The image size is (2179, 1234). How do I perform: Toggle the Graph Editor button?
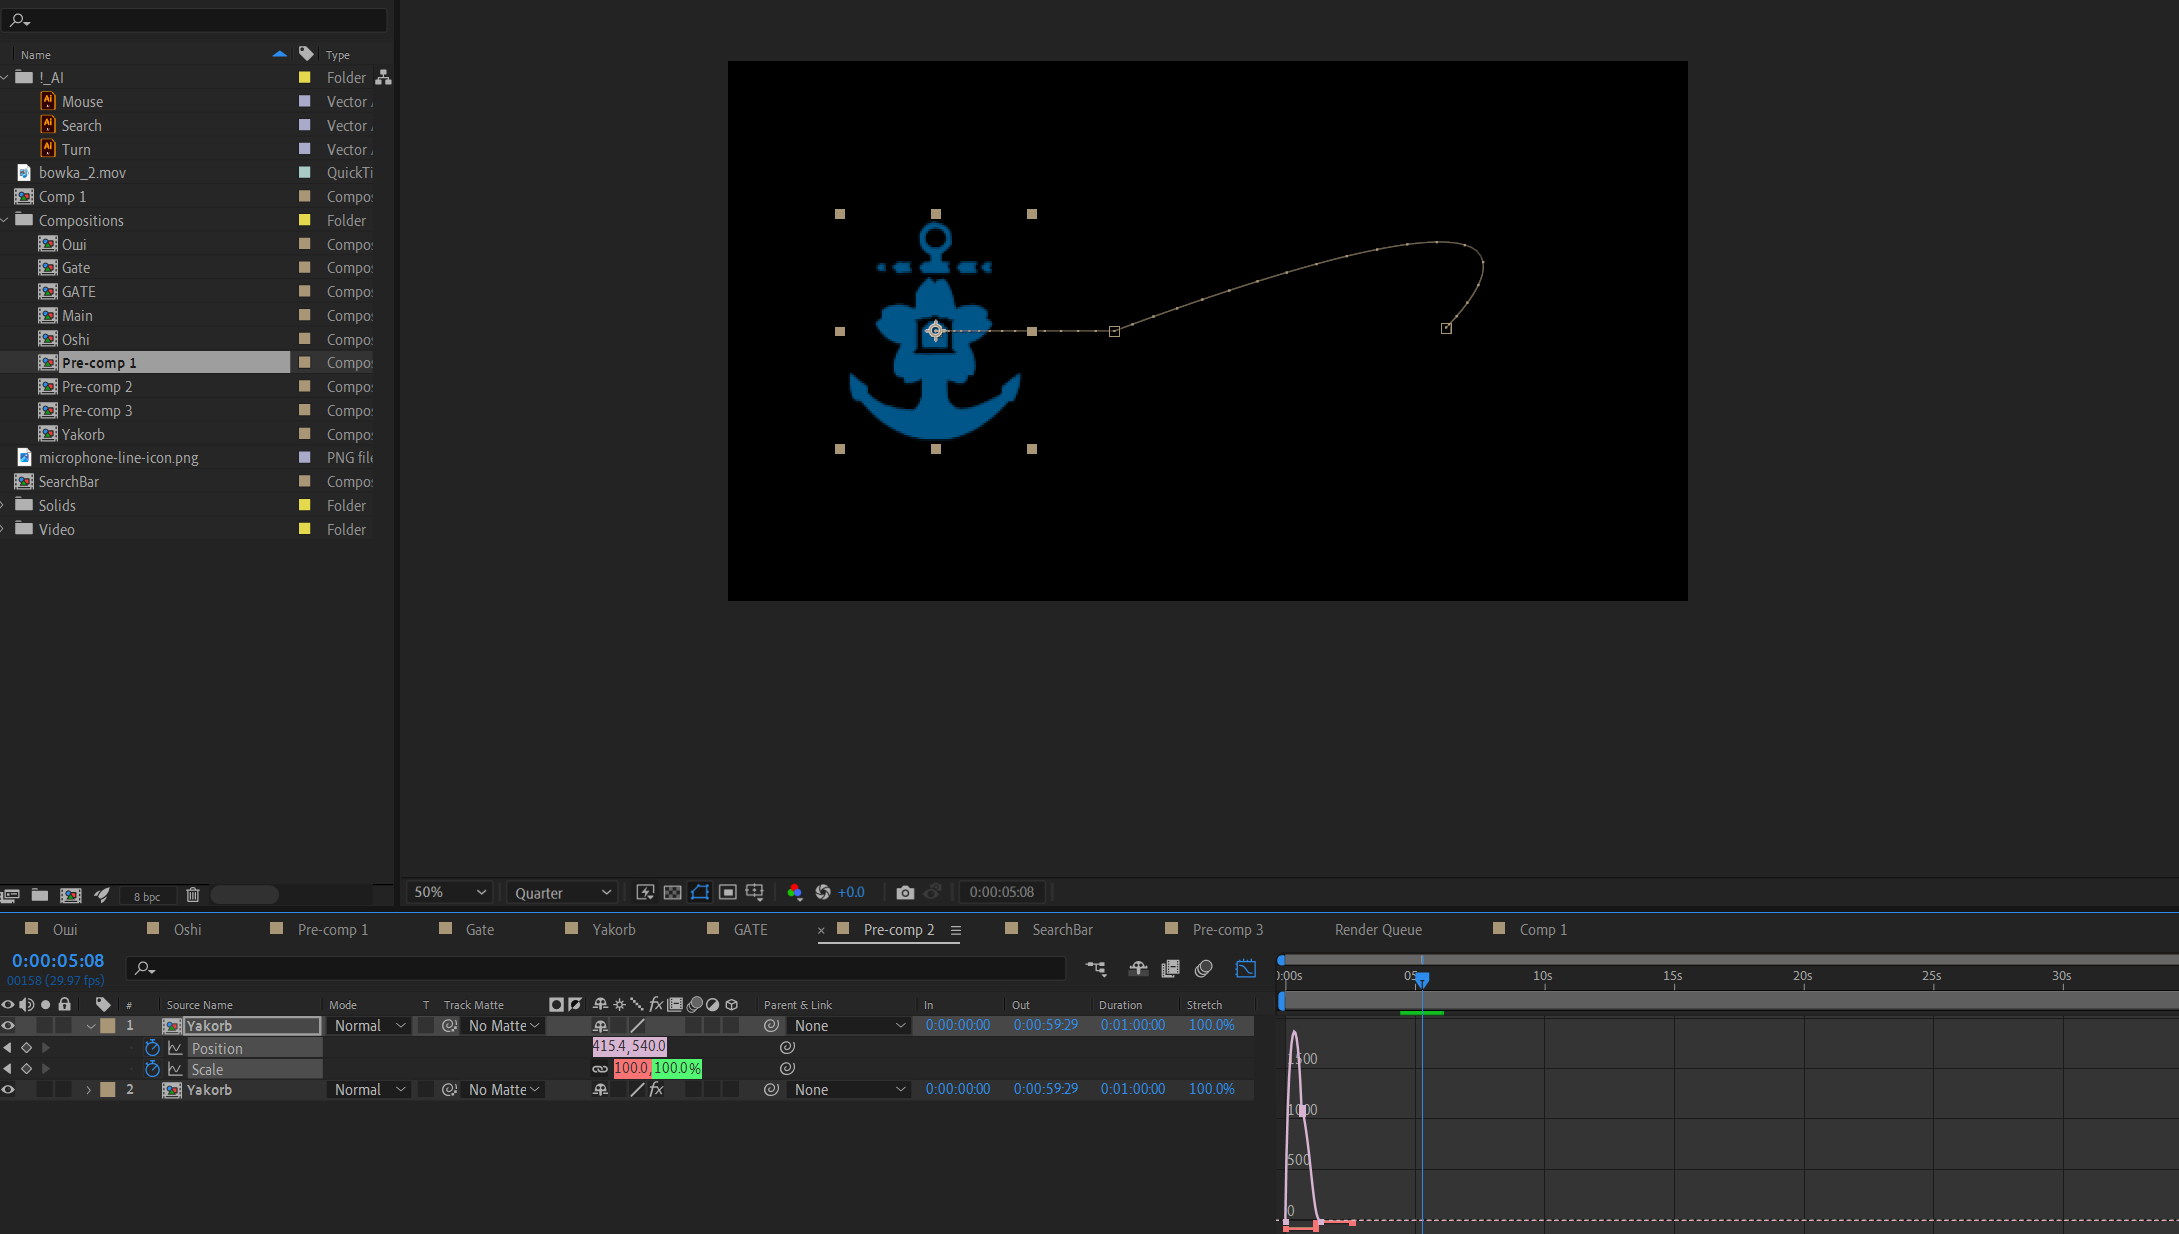point(1245,968)
